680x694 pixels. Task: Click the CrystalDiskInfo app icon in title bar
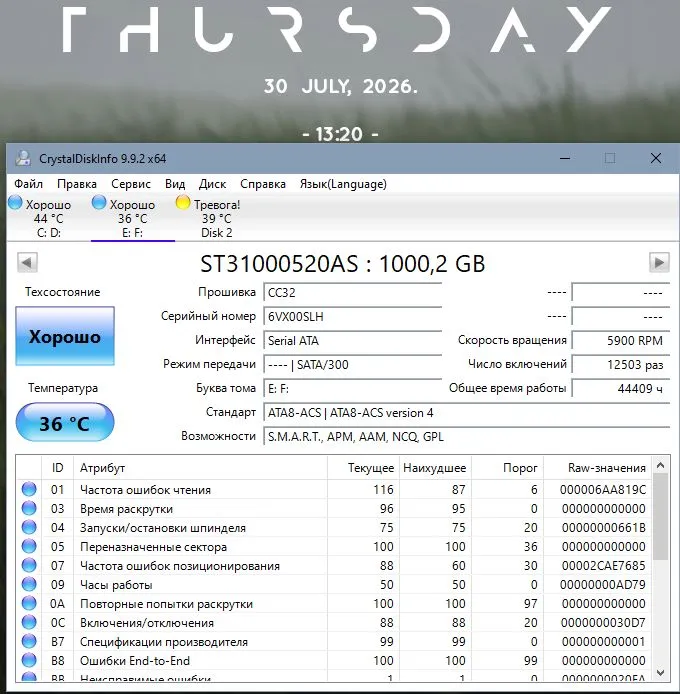pyautogui.click(x=23, y=158)
